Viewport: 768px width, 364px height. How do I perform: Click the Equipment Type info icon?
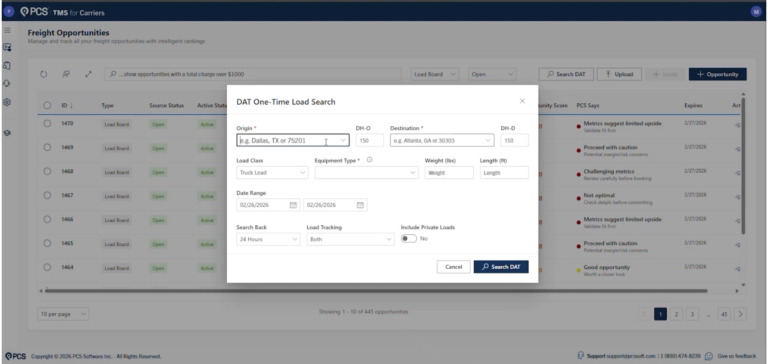point(369,160)
